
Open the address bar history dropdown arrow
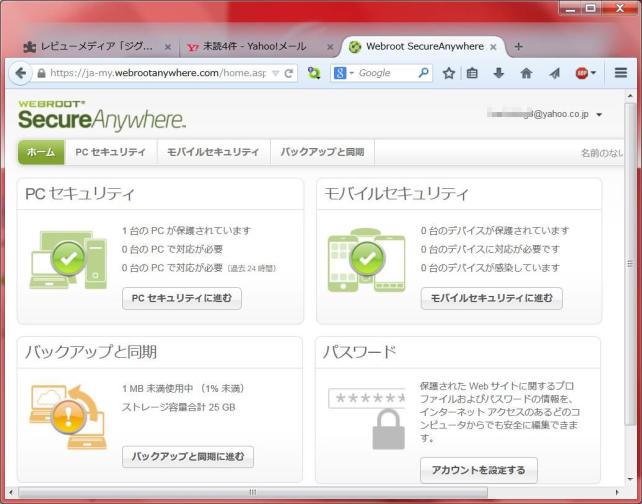tap(276, 73)
